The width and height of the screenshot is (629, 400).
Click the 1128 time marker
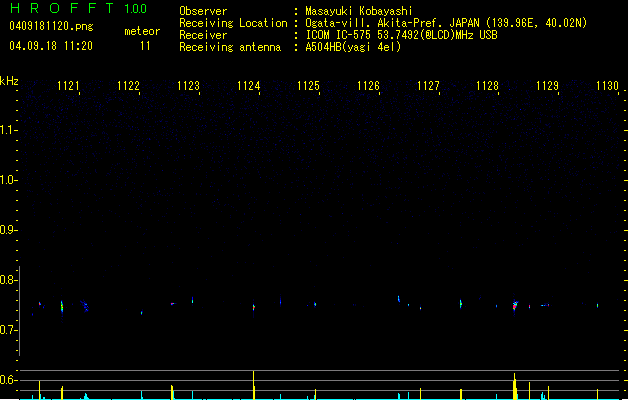tap(487, 86)
